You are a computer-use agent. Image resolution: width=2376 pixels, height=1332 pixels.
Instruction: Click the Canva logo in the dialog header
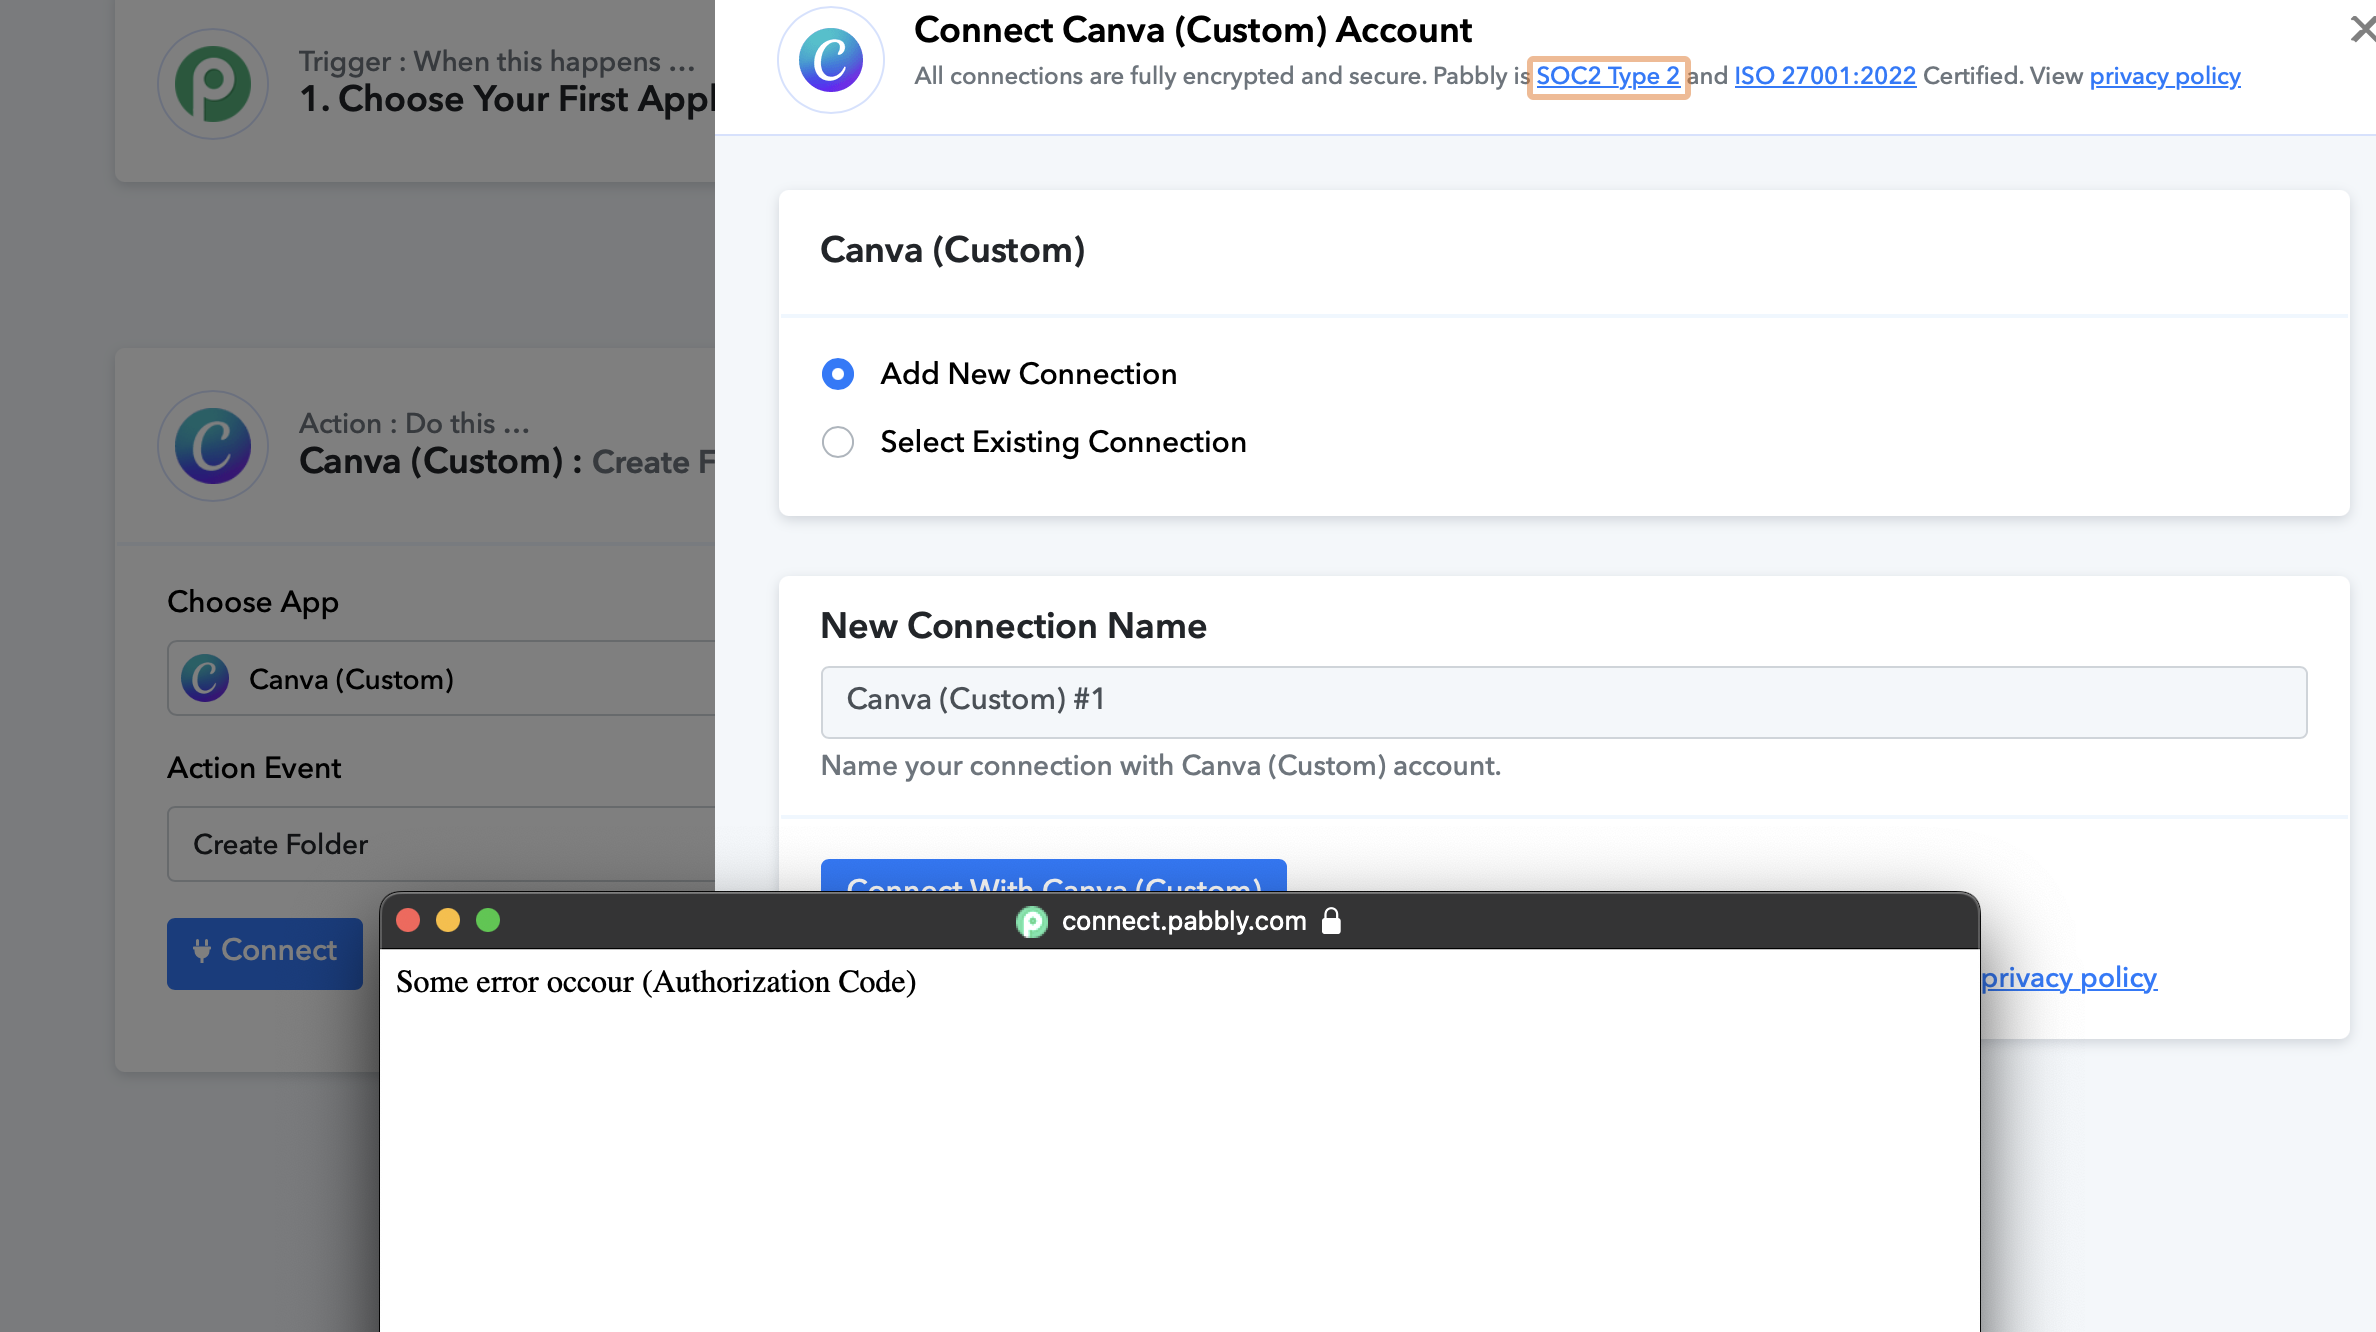tap(831, 60)
